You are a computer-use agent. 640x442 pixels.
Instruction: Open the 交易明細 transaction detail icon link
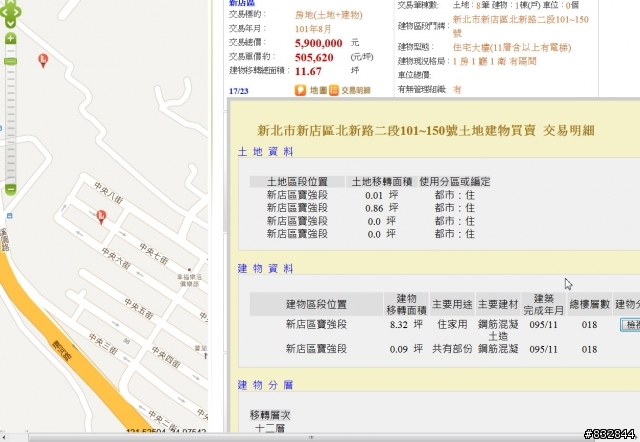[x=350, y=90]
